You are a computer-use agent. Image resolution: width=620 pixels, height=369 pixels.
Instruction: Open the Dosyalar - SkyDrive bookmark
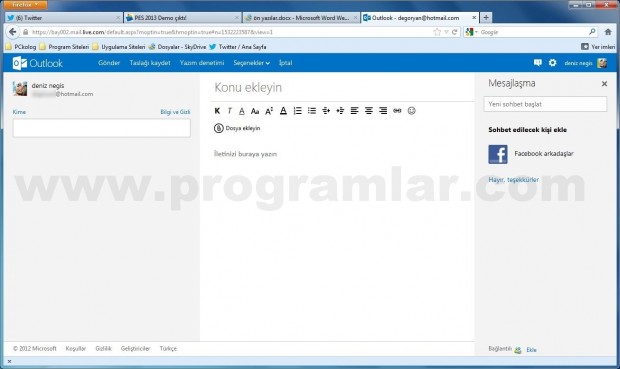coord(177,47)
